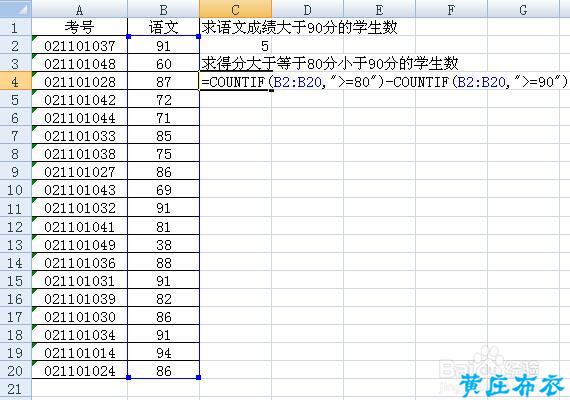Image resolution: width=570 pixels, height=400 pixels.
Task: Select column C header
Action: click(x=235, y=9)
